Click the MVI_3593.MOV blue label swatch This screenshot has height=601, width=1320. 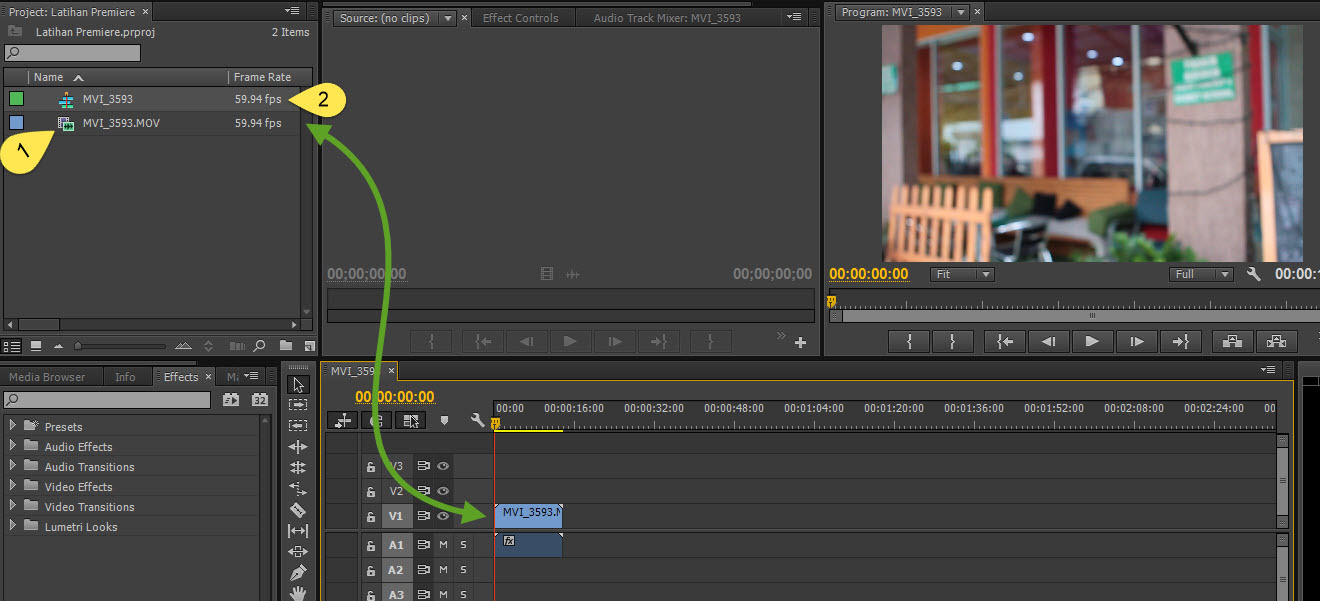[x=16, y=123]
